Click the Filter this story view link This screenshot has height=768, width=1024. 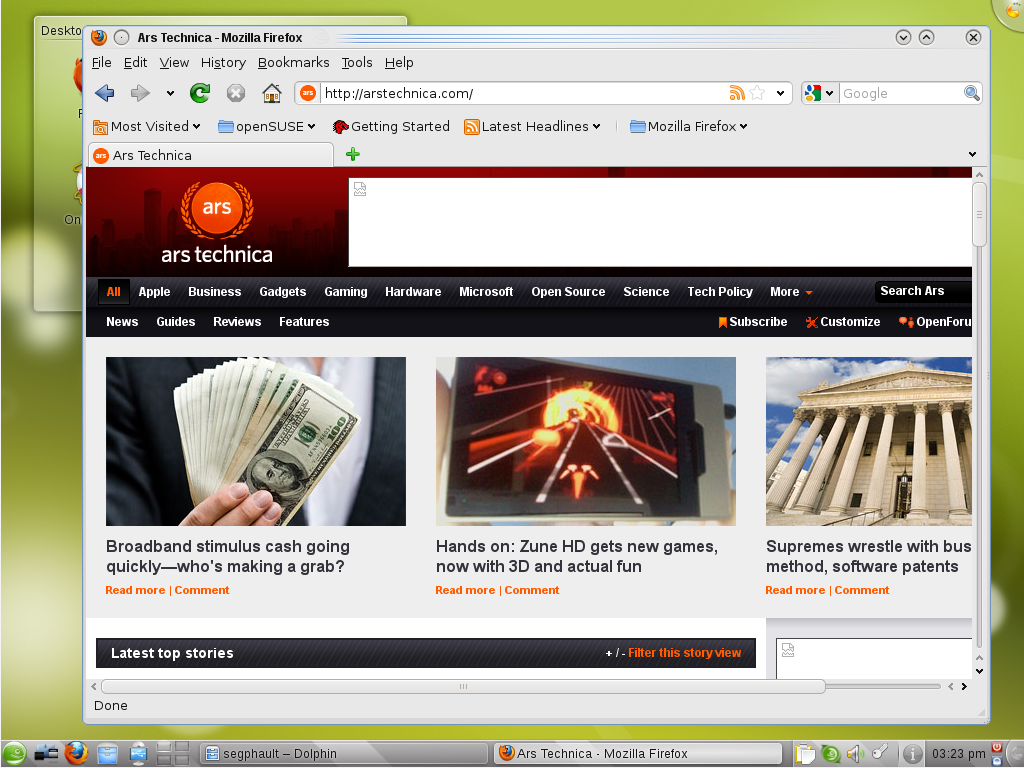[x=684, y=653]
